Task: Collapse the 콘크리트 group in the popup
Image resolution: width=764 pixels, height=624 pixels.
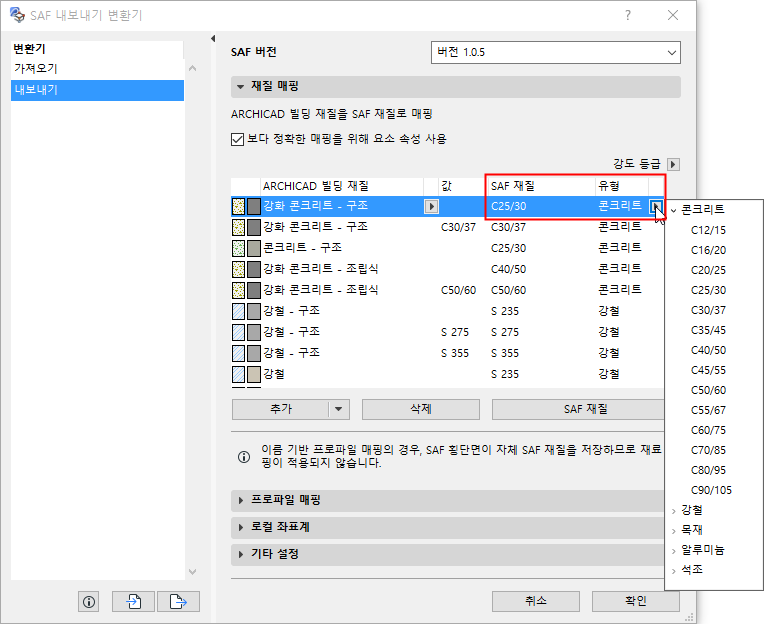Action: pos(673,210)
